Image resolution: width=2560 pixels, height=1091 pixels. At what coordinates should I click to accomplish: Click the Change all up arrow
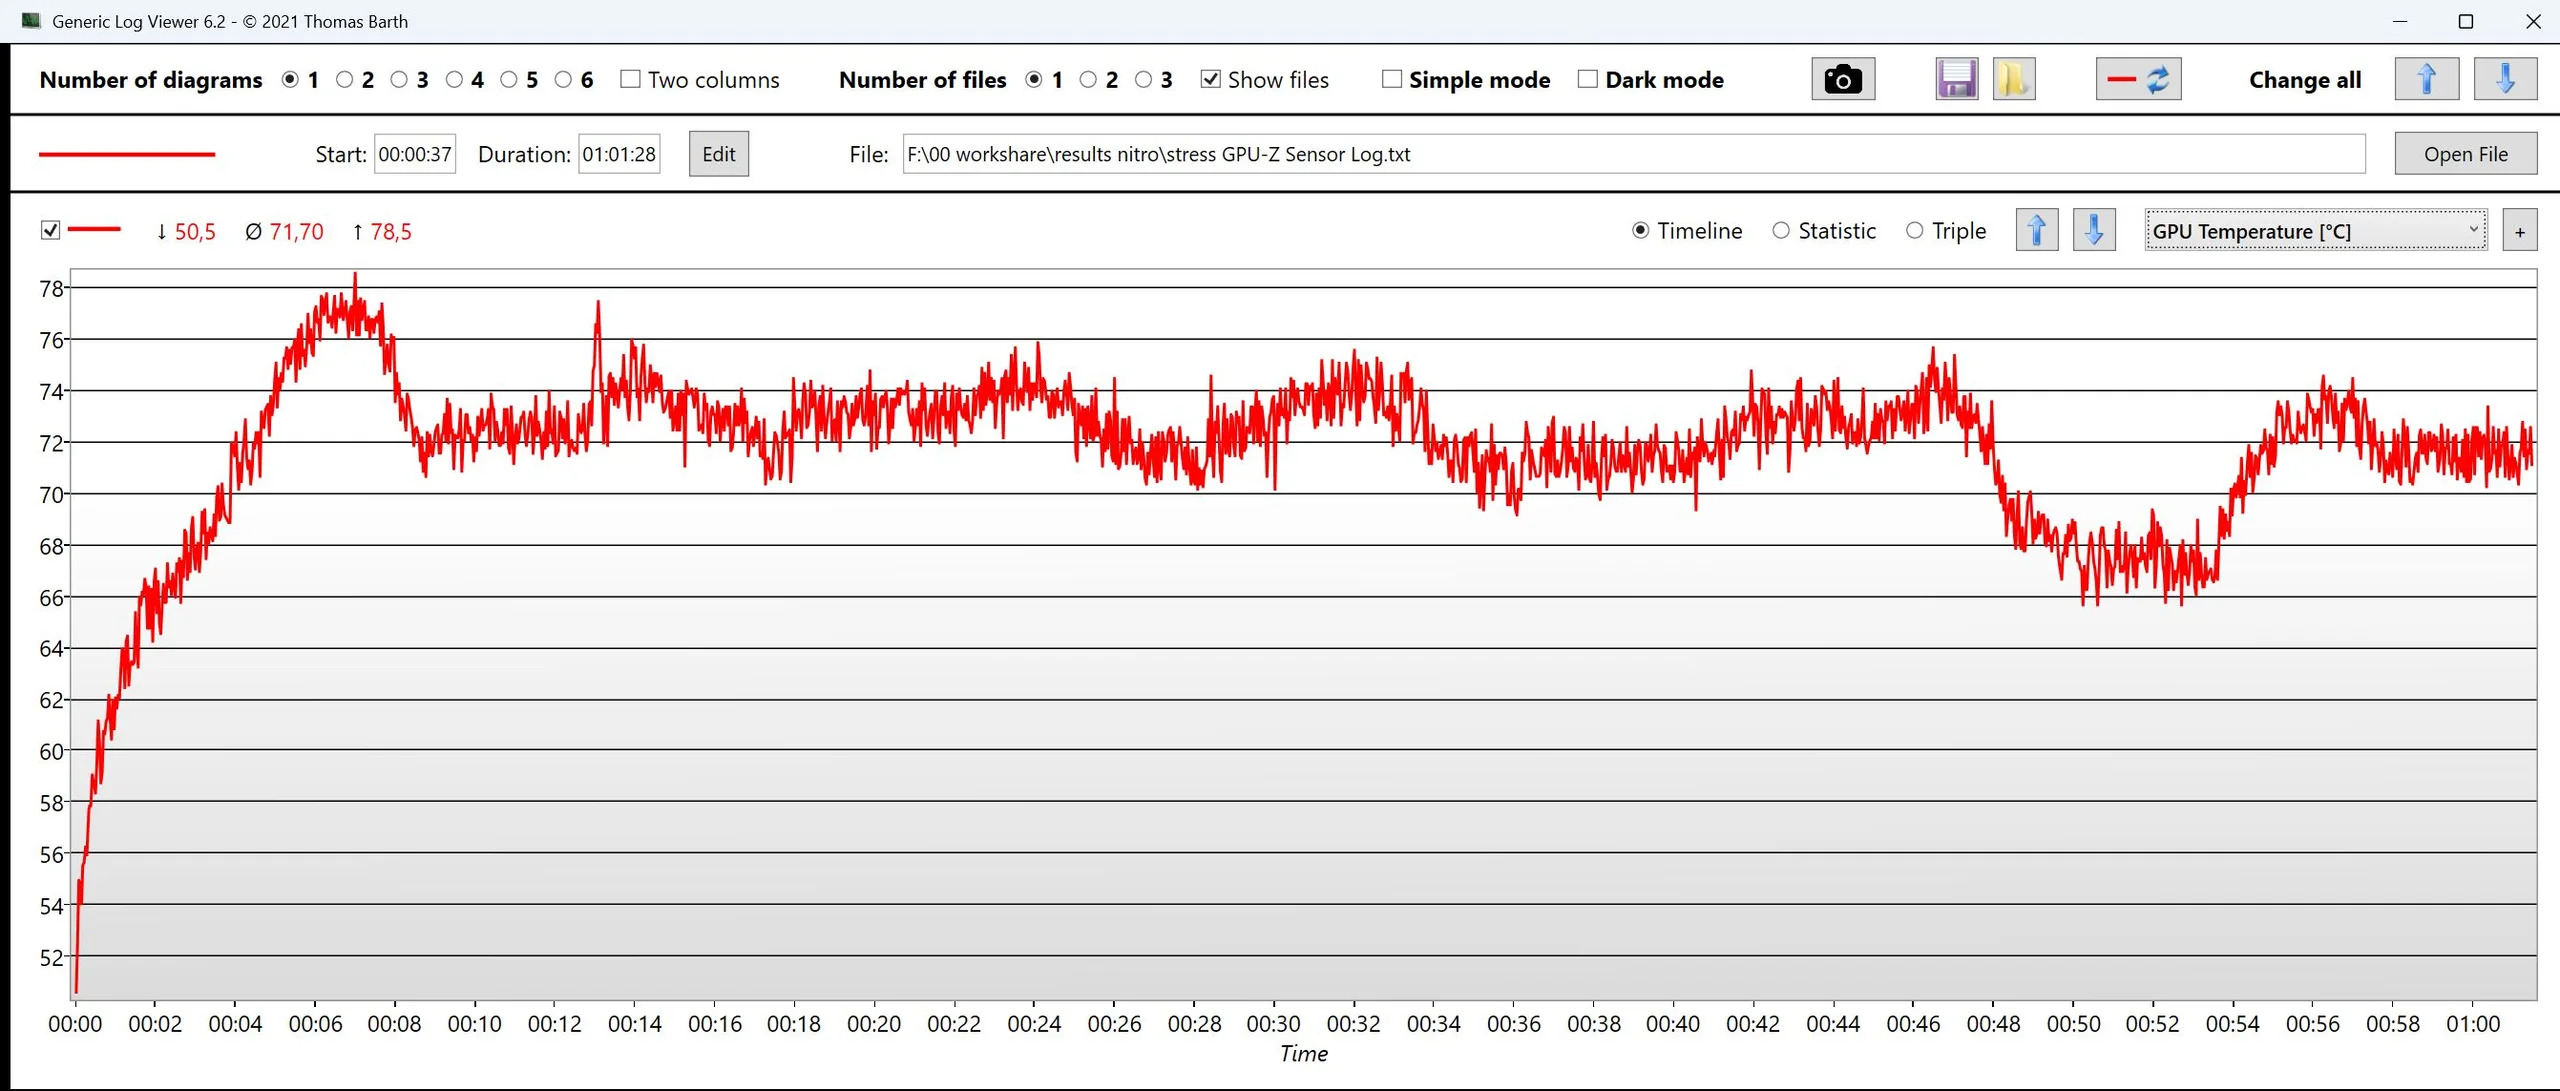[2426, 79]
